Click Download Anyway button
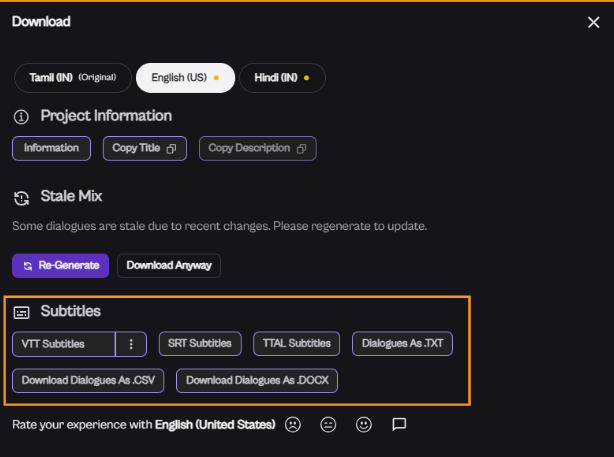This screenshot has width=614, height=457. point(169,266)
